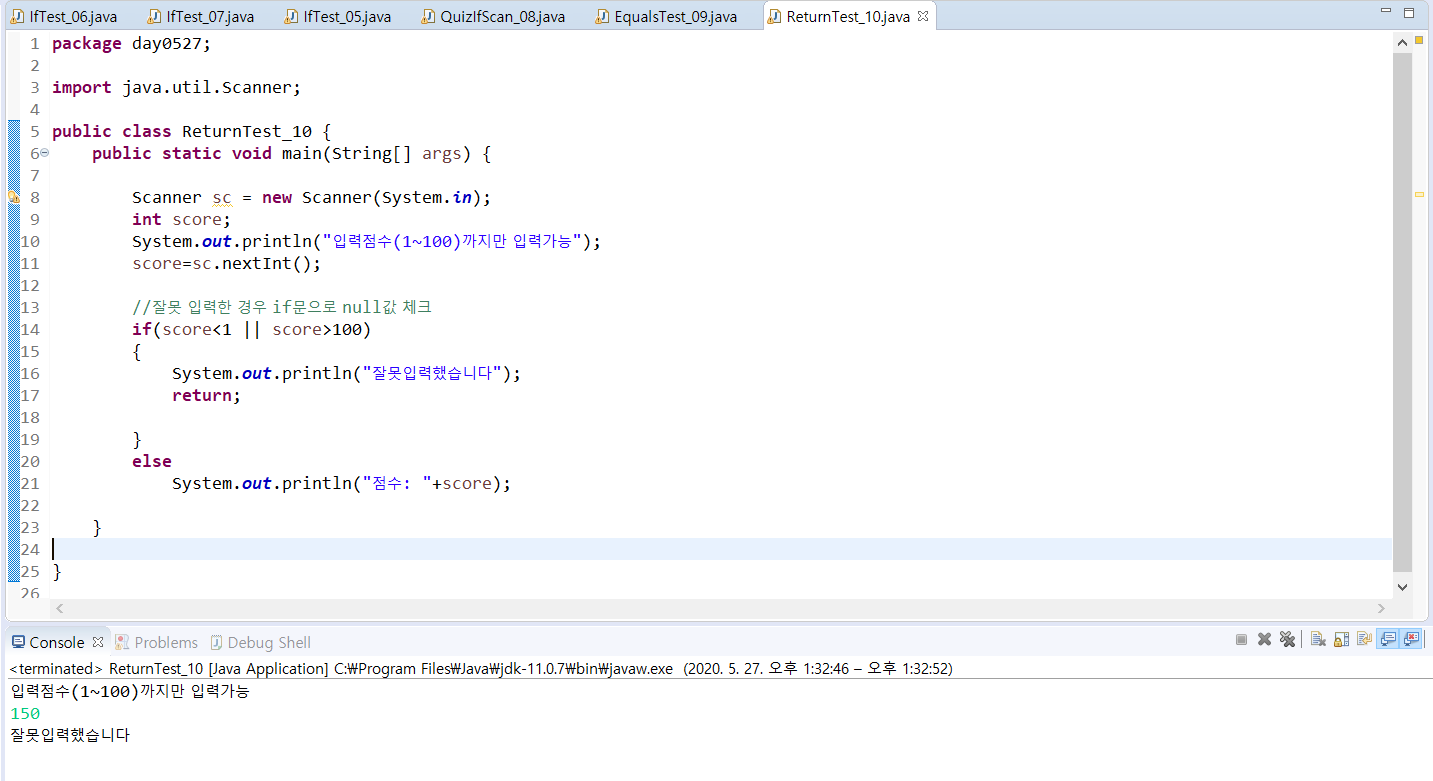Click Remove All Terminated Launches double-X icon
Viewport: 1433px width, 781px height.
(1288, 639)
